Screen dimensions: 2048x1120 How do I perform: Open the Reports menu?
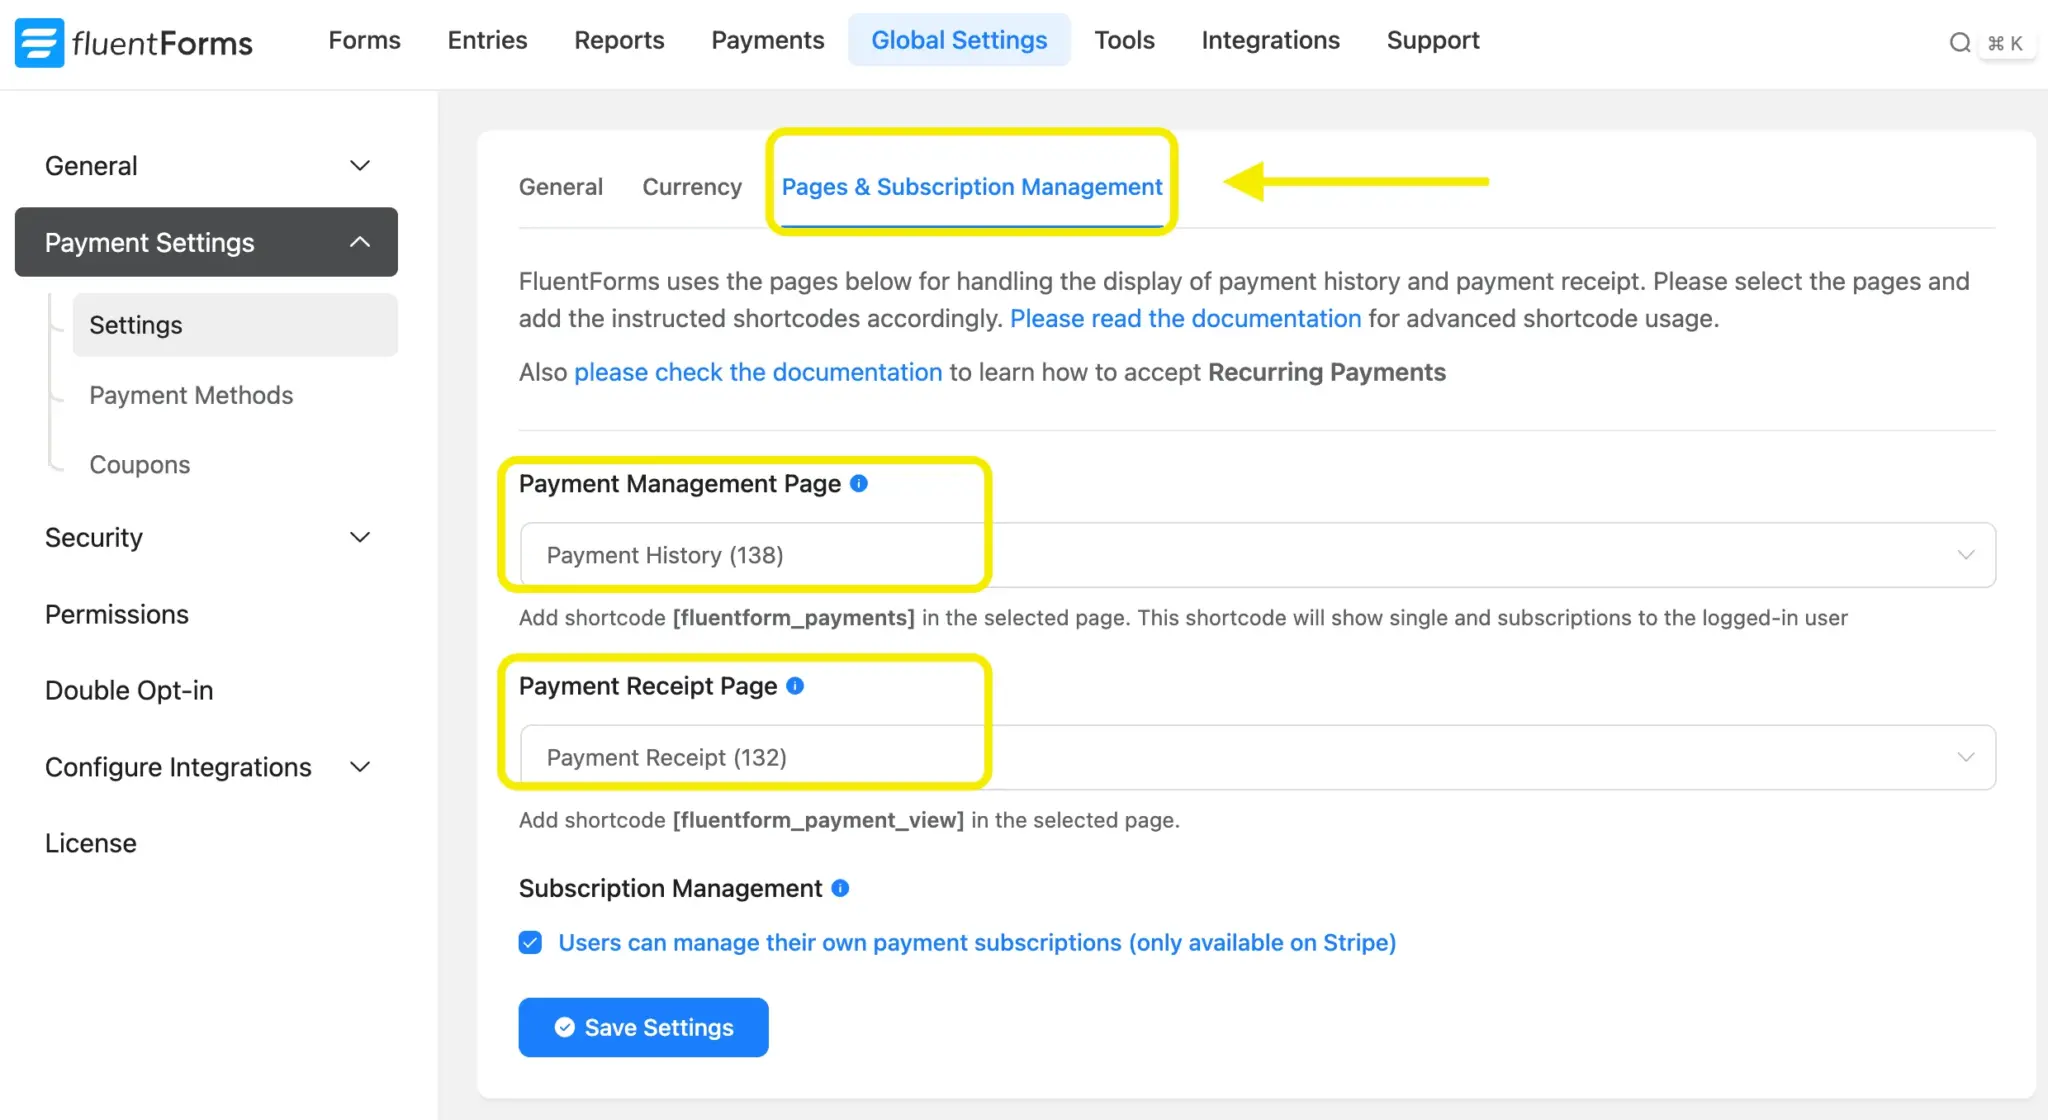click(619, 40)
